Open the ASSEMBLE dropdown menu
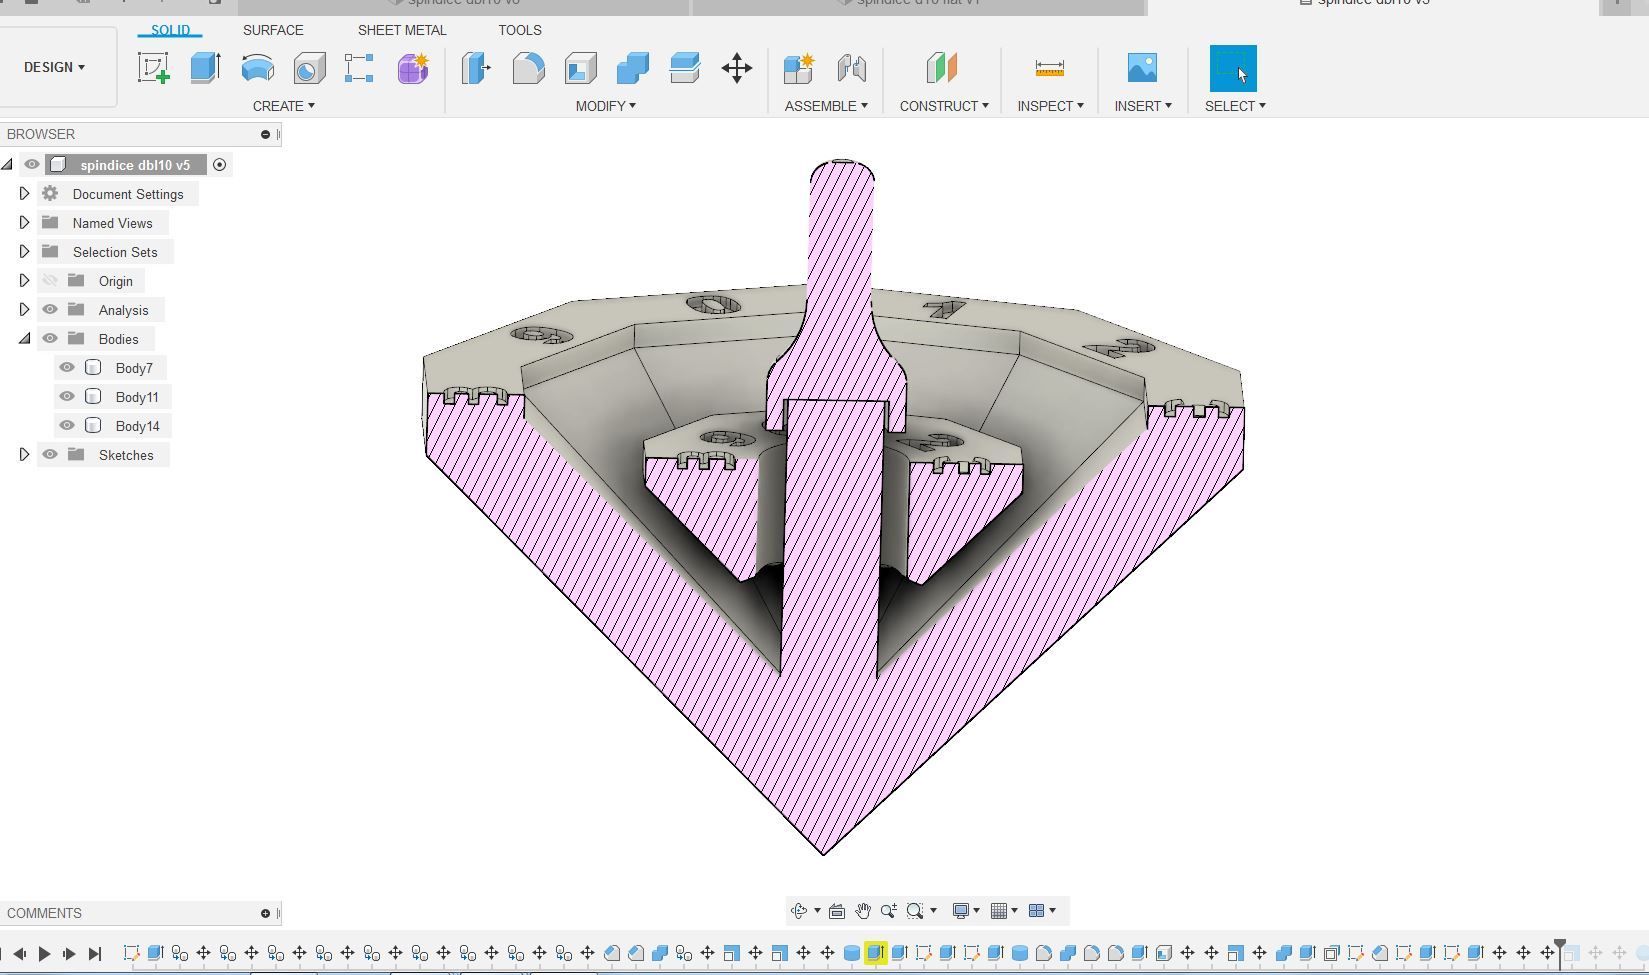Screen dimensions: 1649x975 click(x=826, y=106)
